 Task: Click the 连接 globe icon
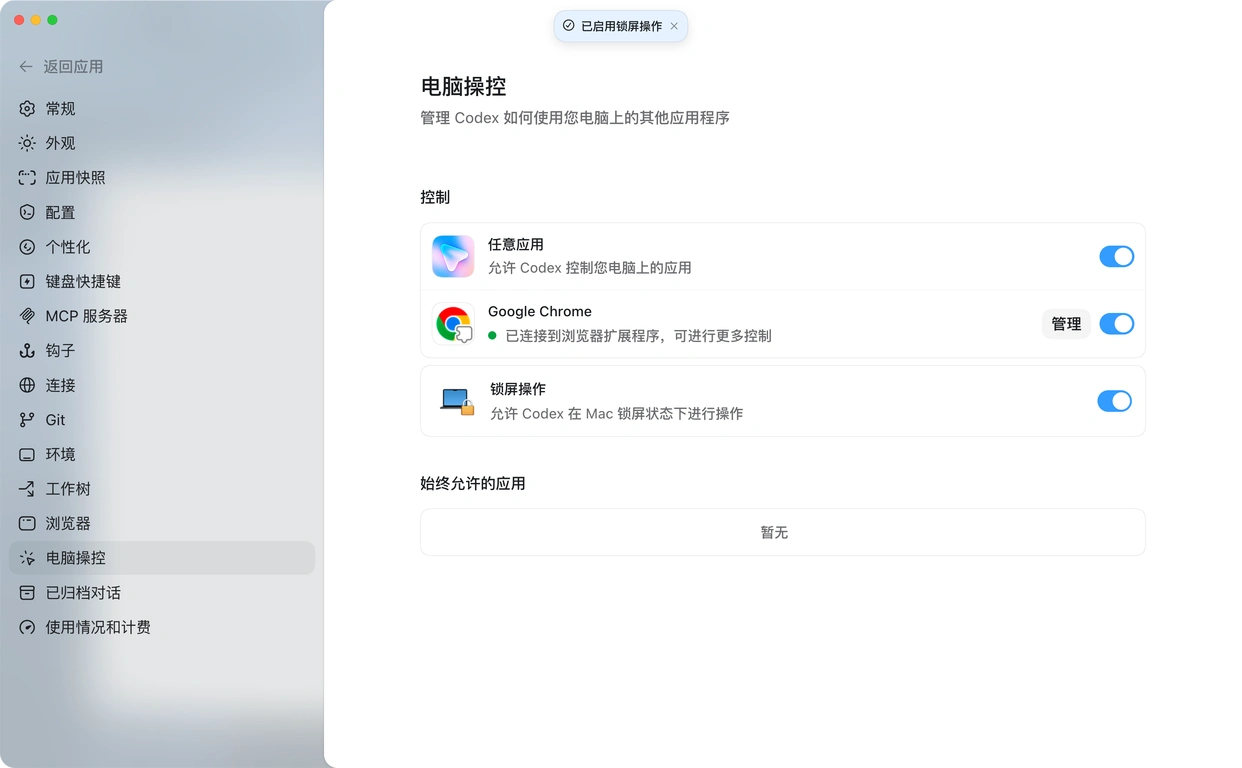point(27,385)
